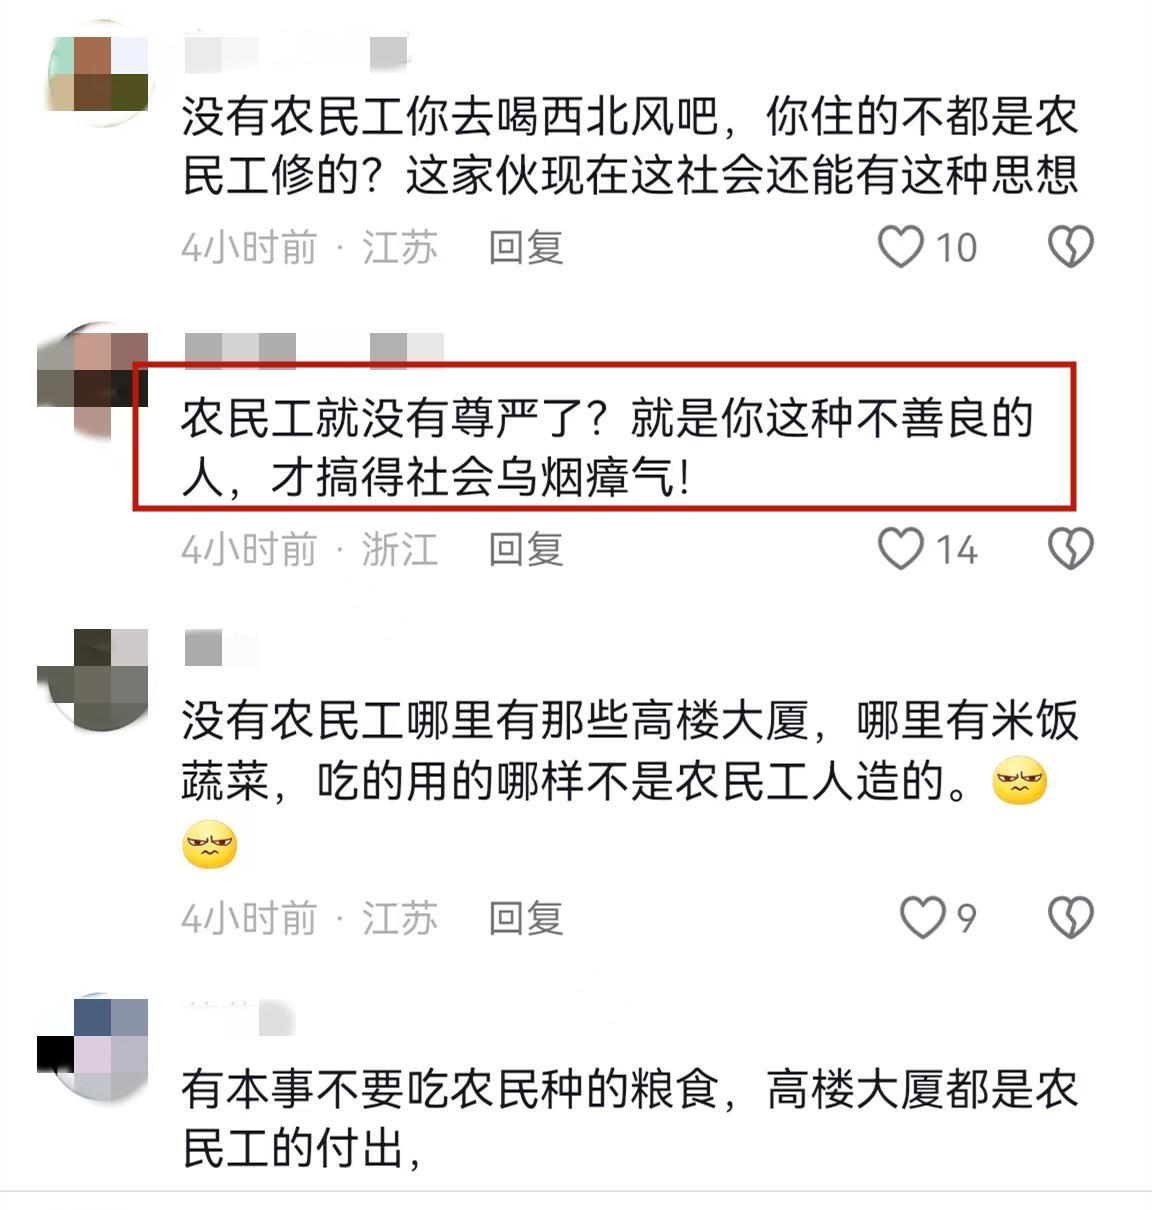Viewport: 1152px width, 1210px height.
Task: Reply to the 浙江 comment
Action: tap(526, 549)
